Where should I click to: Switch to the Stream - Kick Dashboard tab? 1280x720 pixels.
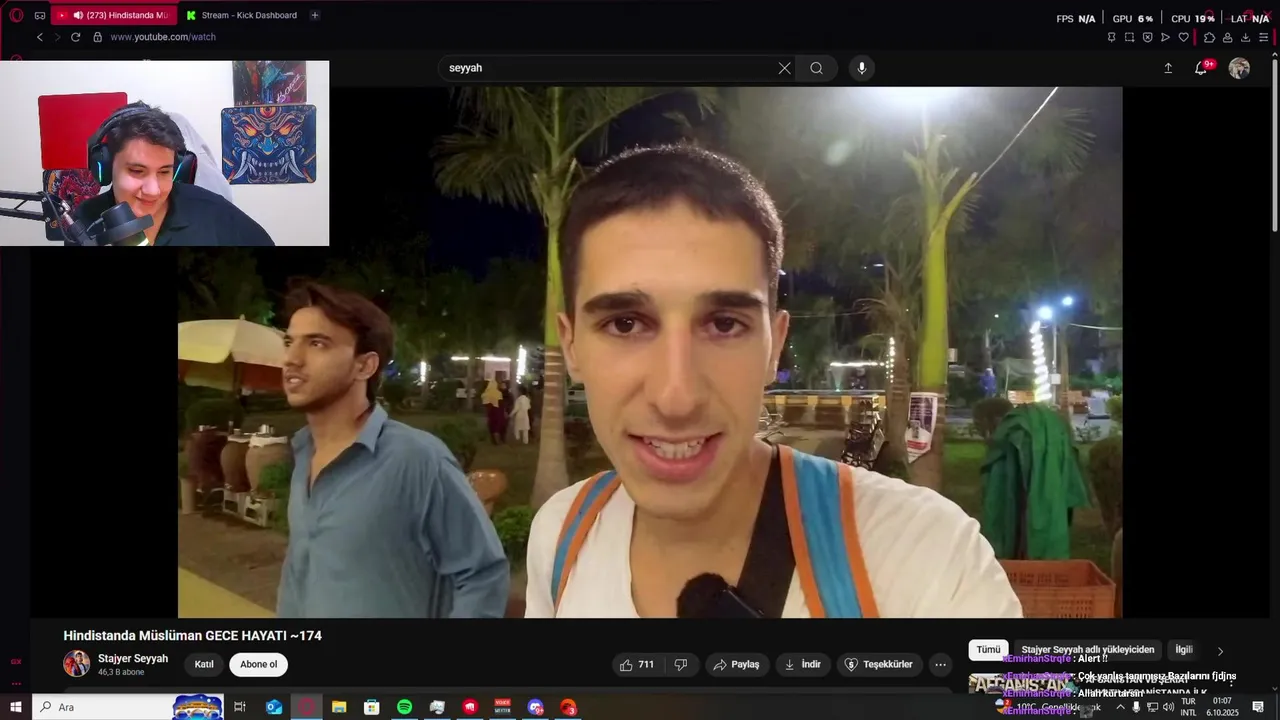(240, 15)
